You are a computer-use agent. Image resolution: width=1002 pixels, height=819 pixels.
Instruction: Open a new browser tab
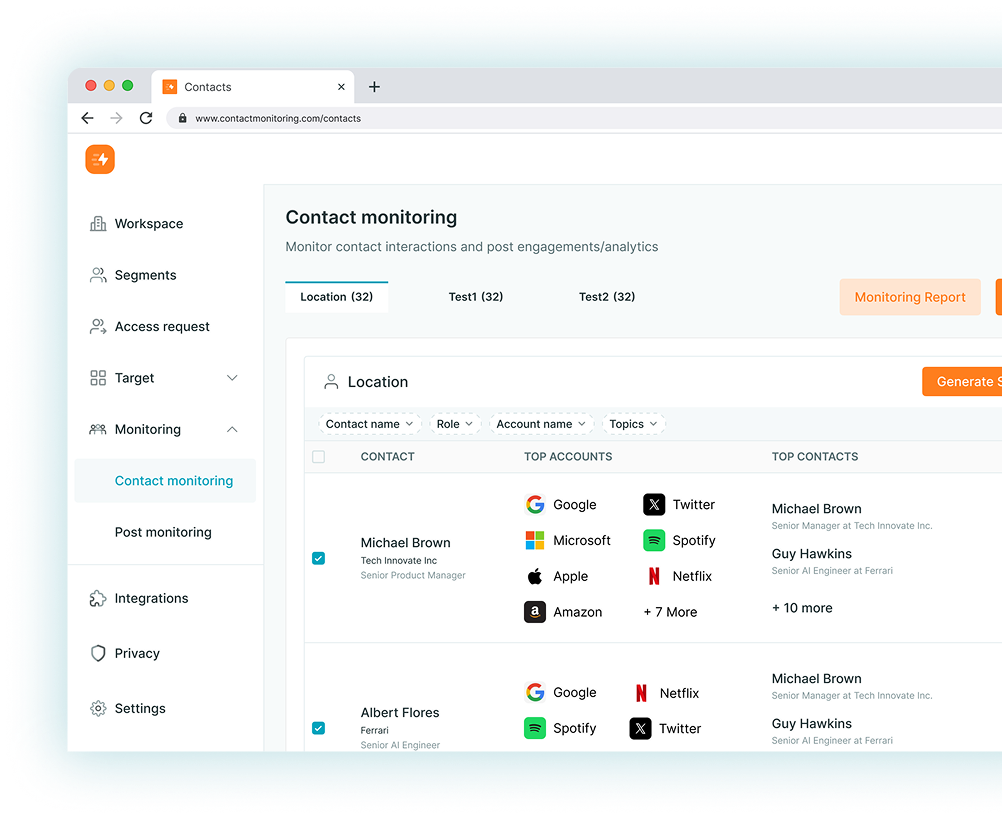pos(374,87)
